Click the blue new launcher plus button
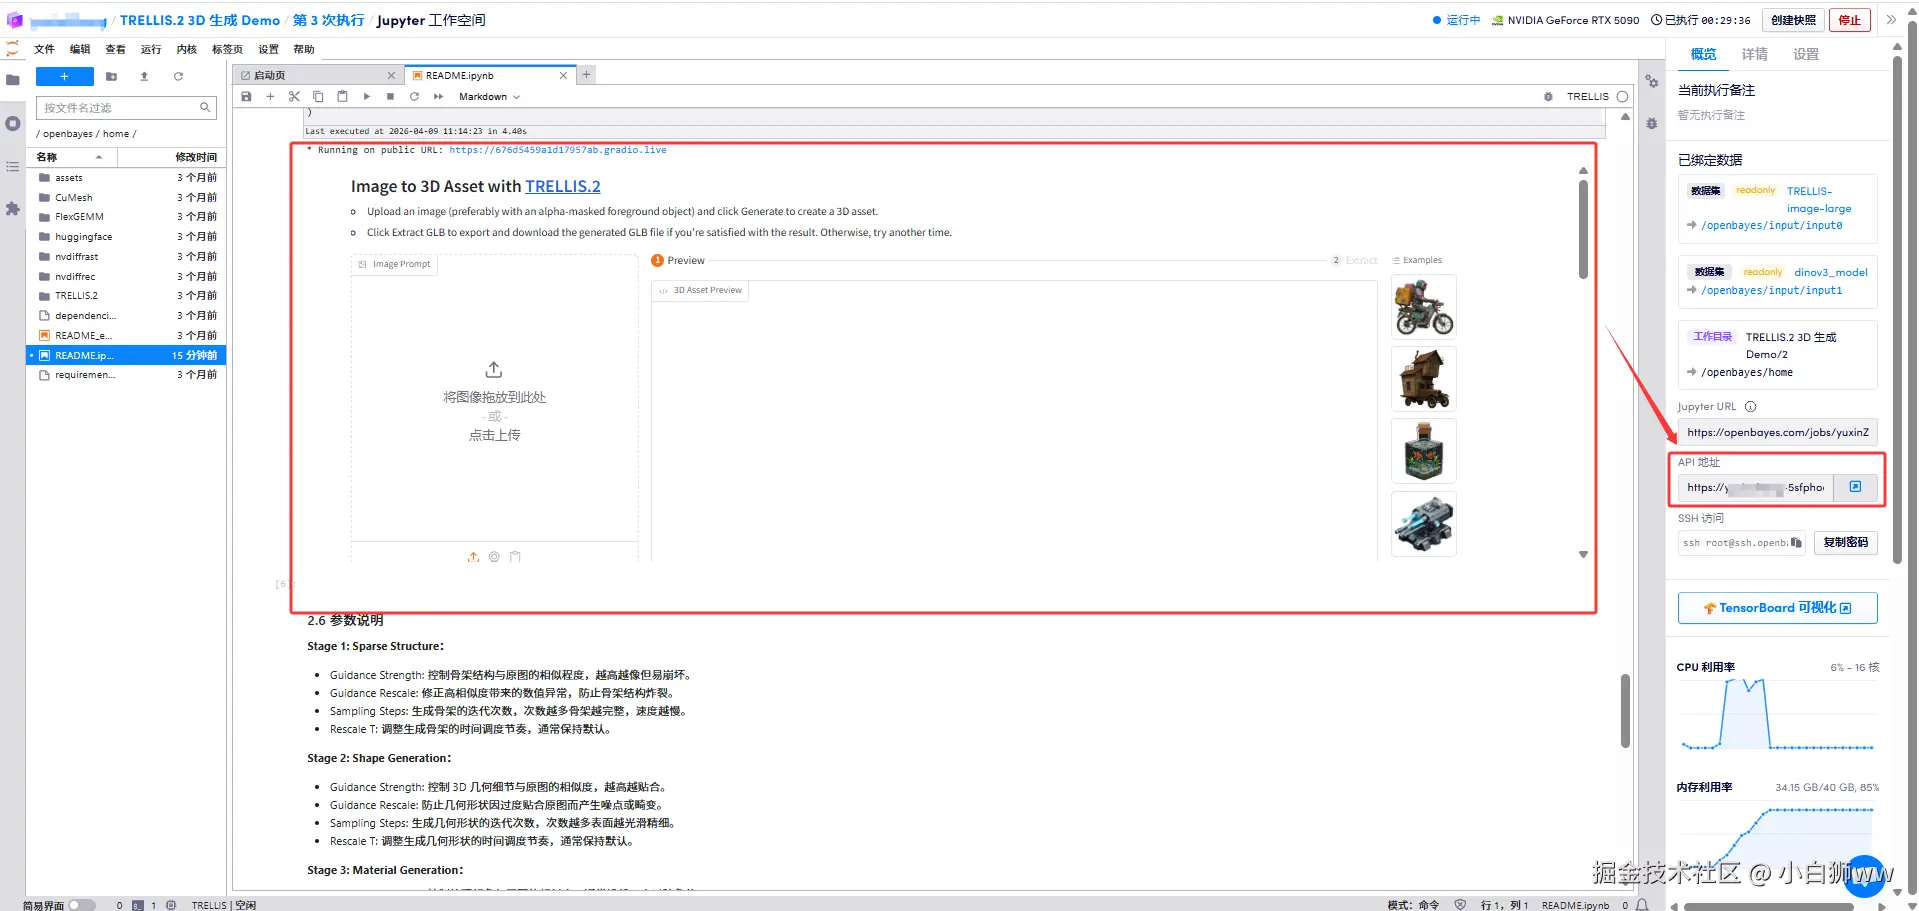The width and height of the screenshot is (1919, 911). [64, 77]
